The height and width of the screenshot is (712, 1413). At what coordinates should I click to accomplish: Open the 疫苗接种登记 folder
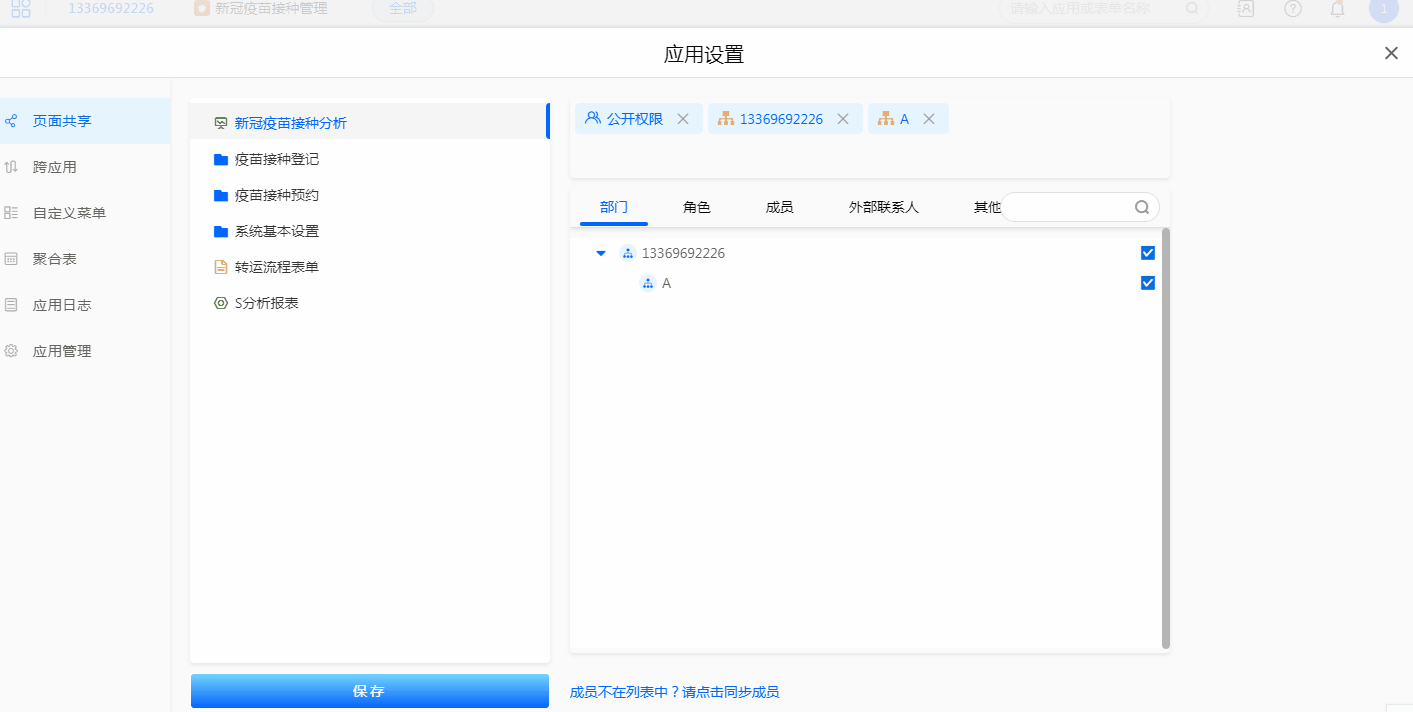tap(277, 159)
